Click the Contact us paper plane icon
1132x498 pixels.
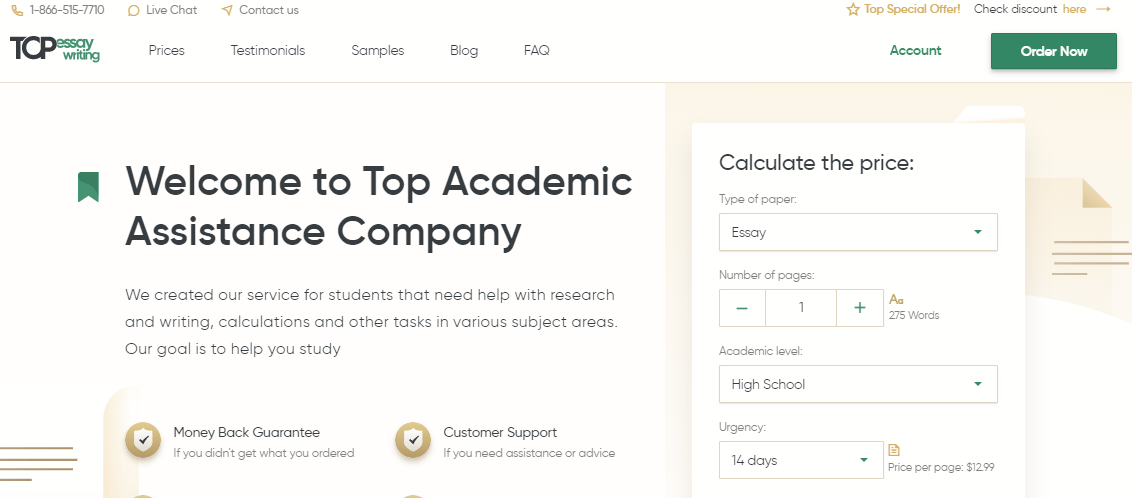point(227,10)
